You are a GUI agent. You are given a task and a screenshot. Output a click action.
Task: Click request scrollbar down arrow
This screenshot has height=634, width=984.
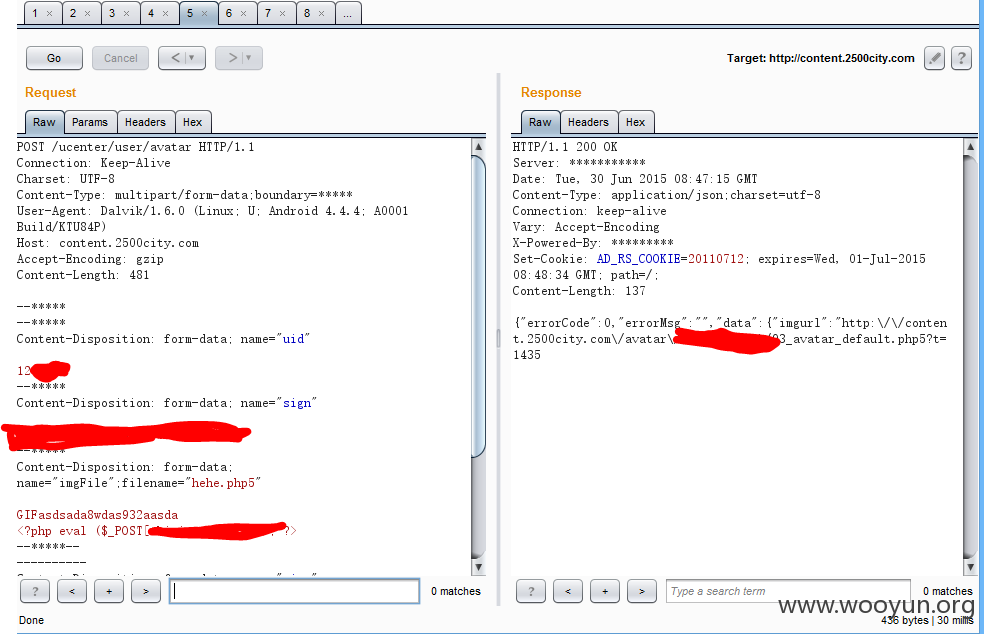pyautogui.click(x=478, y=567)
